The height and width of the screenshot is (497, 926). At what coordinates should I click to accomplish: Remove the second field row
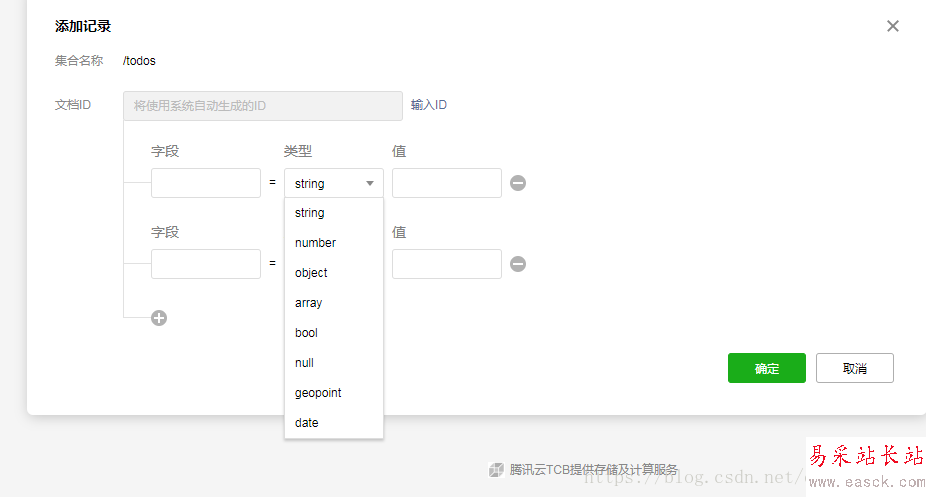point(518,264)
